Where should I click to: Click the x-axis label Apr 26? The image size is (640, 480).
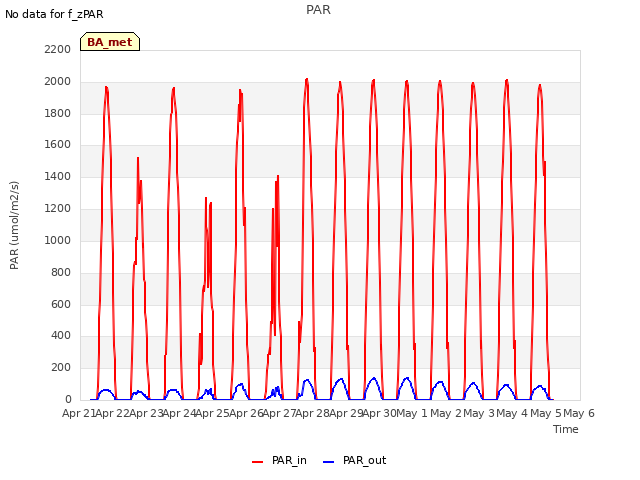click(x=246, y=413)
